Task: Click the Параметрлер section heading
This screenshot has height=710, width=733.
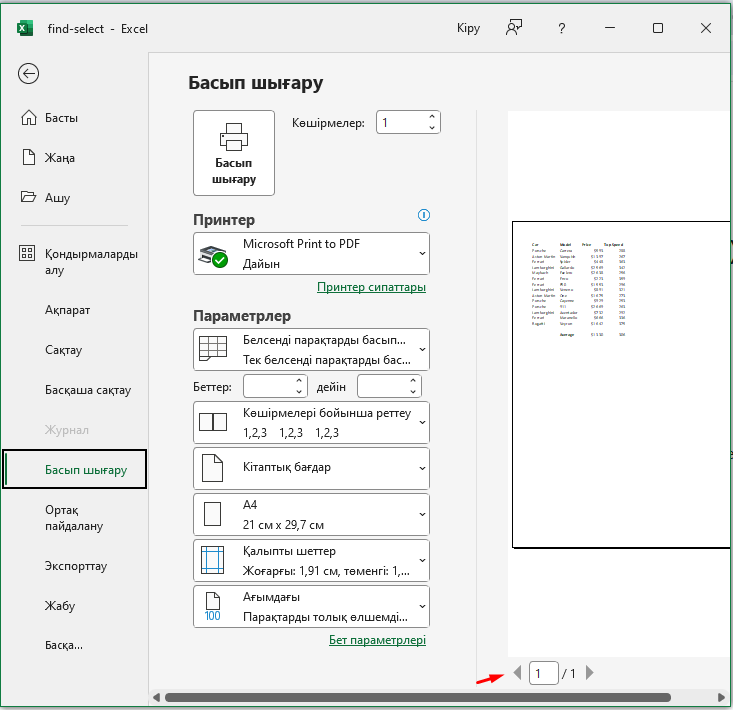Action: [x=242, y=316]
